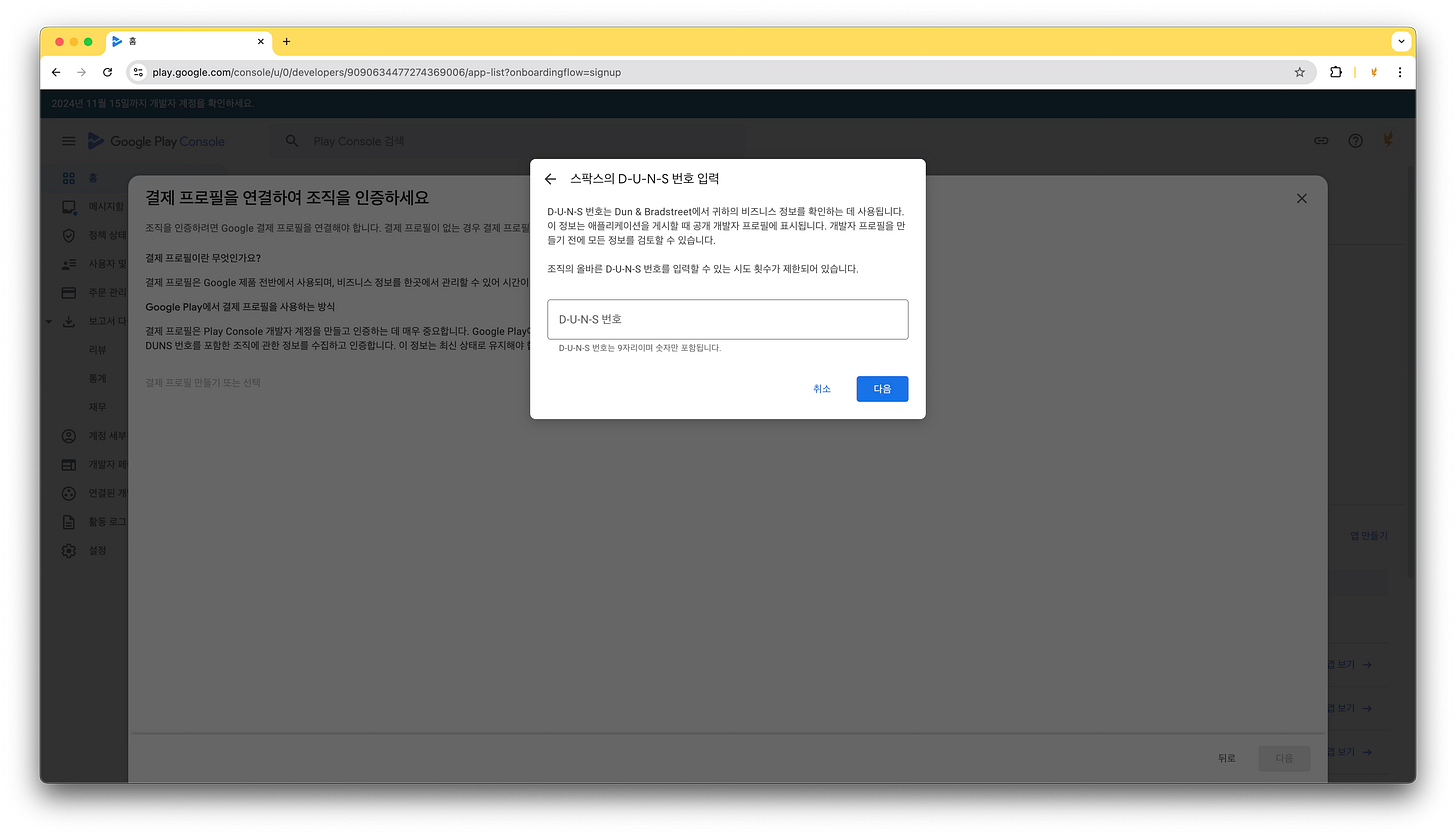Open 메시지함 inbox icon in the sidebar
Screen dimensions: 1456x836
(68, 207)
